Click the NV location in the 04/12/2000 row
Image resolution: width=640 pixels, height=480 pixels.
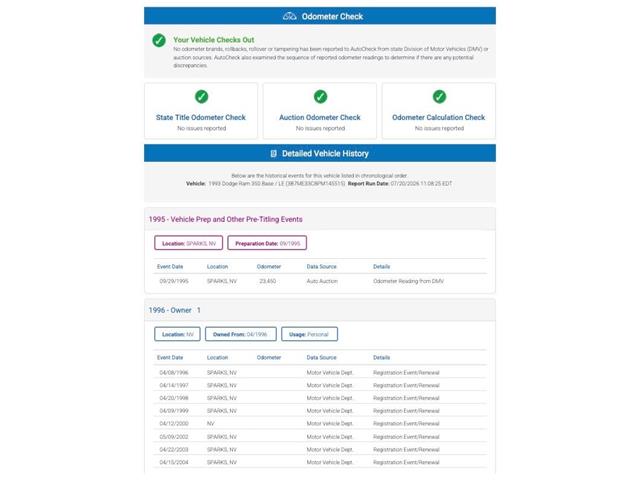pyautogui.click(x=211, y=424)
